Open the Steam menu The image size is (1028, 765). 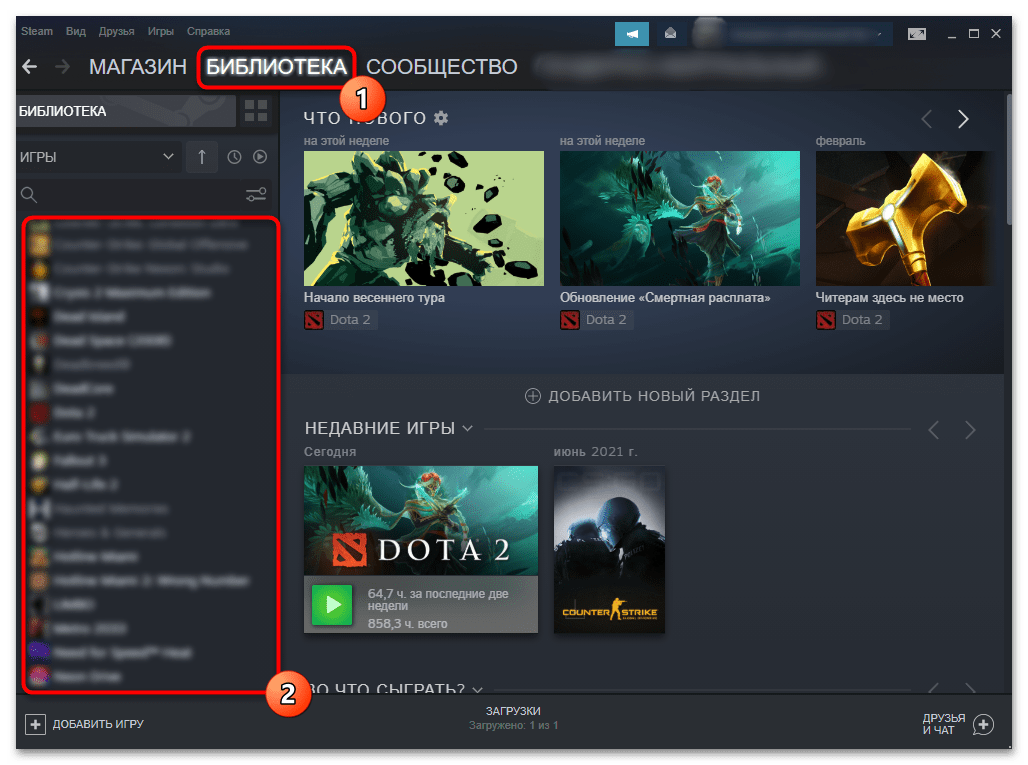click(x=37, y=31)
